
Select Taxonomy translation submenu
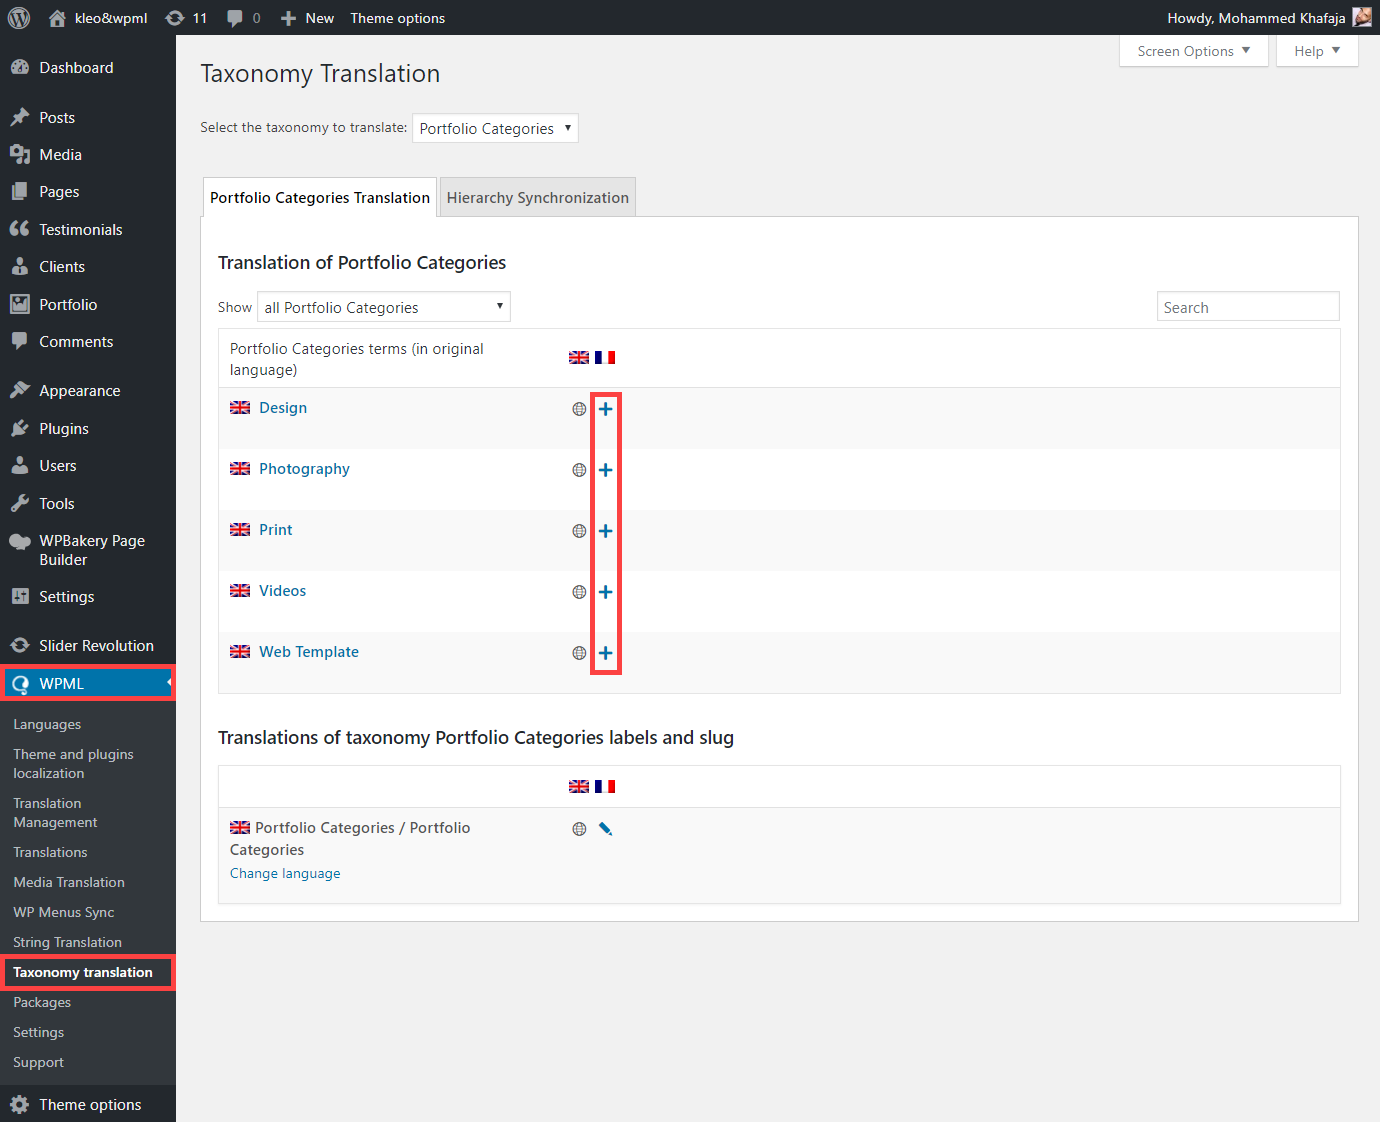pyautogui.click(x=83, y=972)
